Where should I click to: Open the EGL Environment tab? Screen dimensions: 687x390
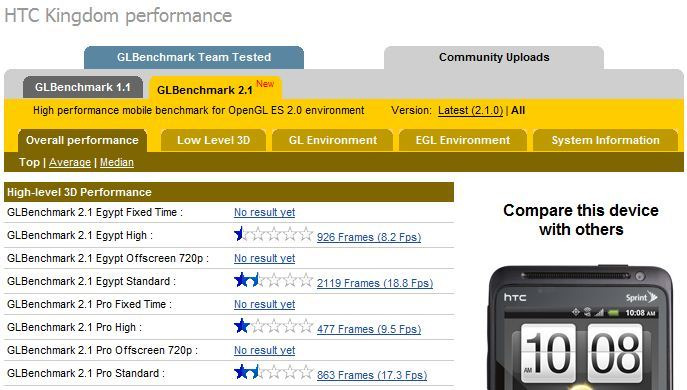pyautogui.click(x=463, y=140)
